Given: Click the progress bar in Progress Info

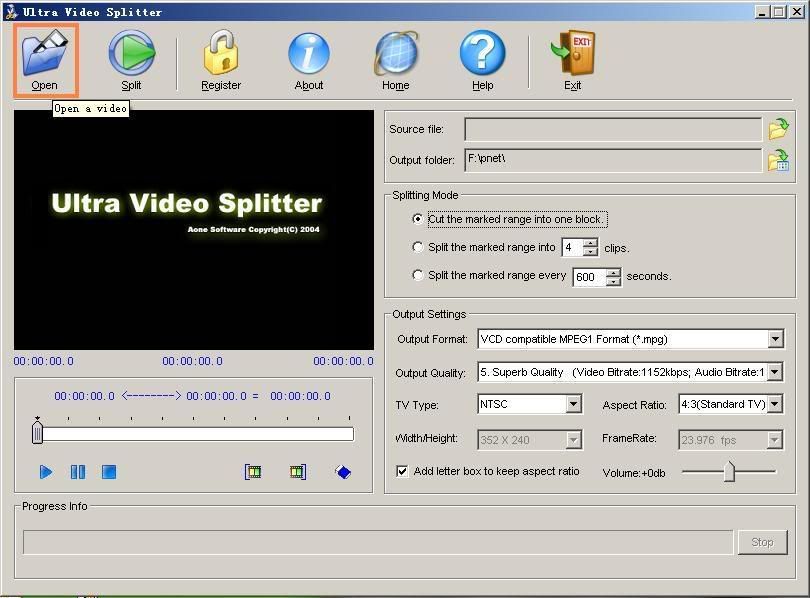Looking at the screenshot, I should click(x=378, y=542).
